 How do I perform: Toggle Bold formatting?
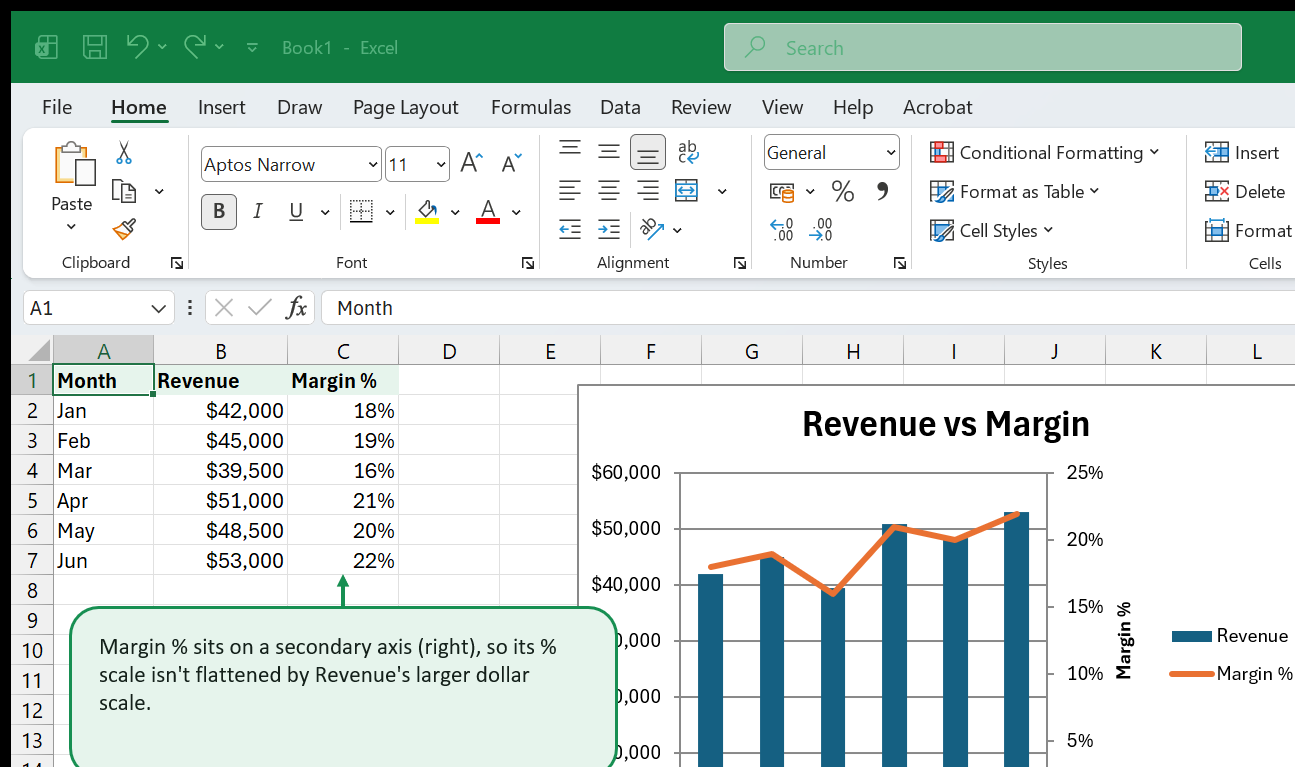[x=219, y=211]
